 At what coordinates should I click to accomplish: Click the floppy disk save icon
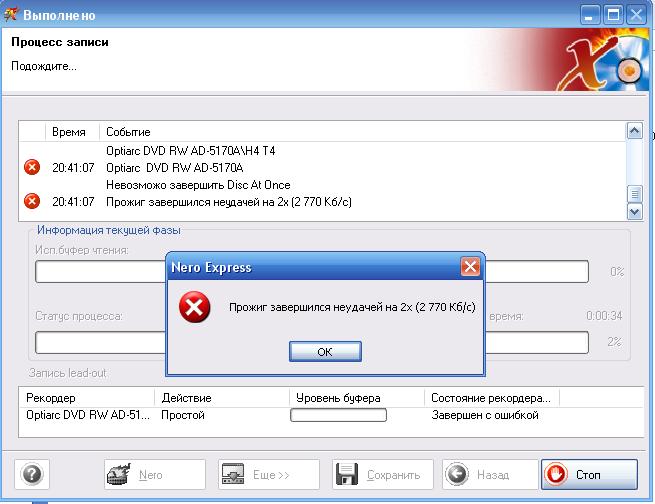click(x=347, y=474)
